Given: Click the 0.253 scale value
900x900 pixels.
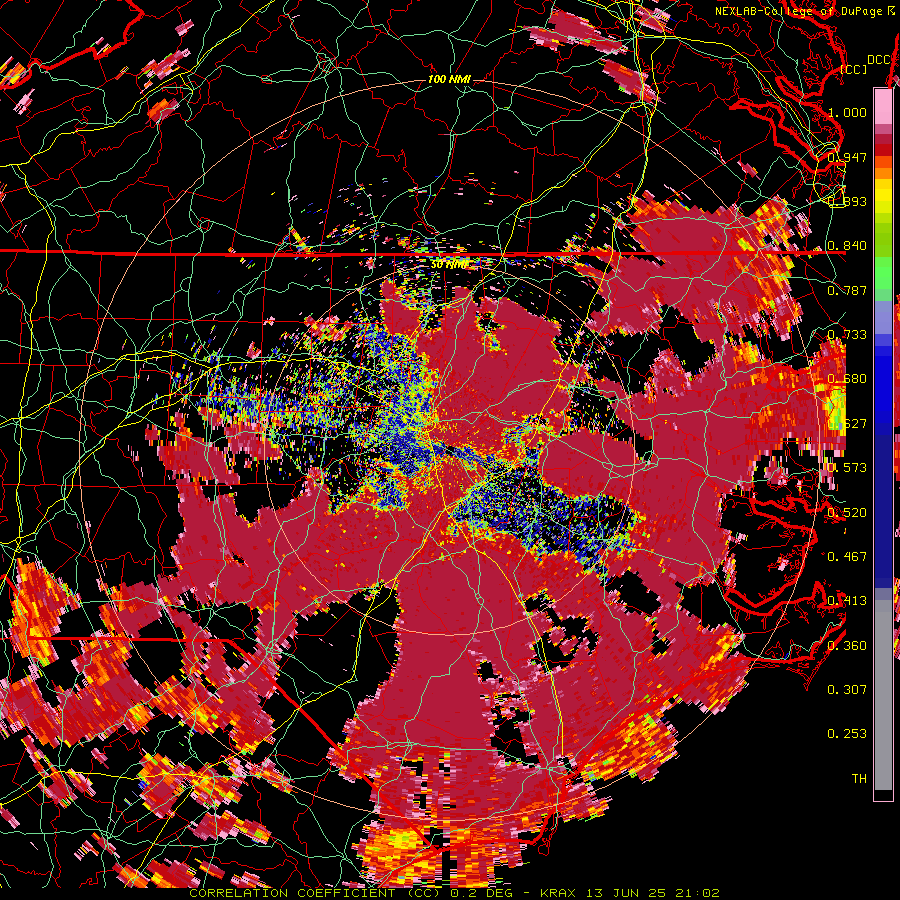Looking at the screenshot, I should coord(847,734).
